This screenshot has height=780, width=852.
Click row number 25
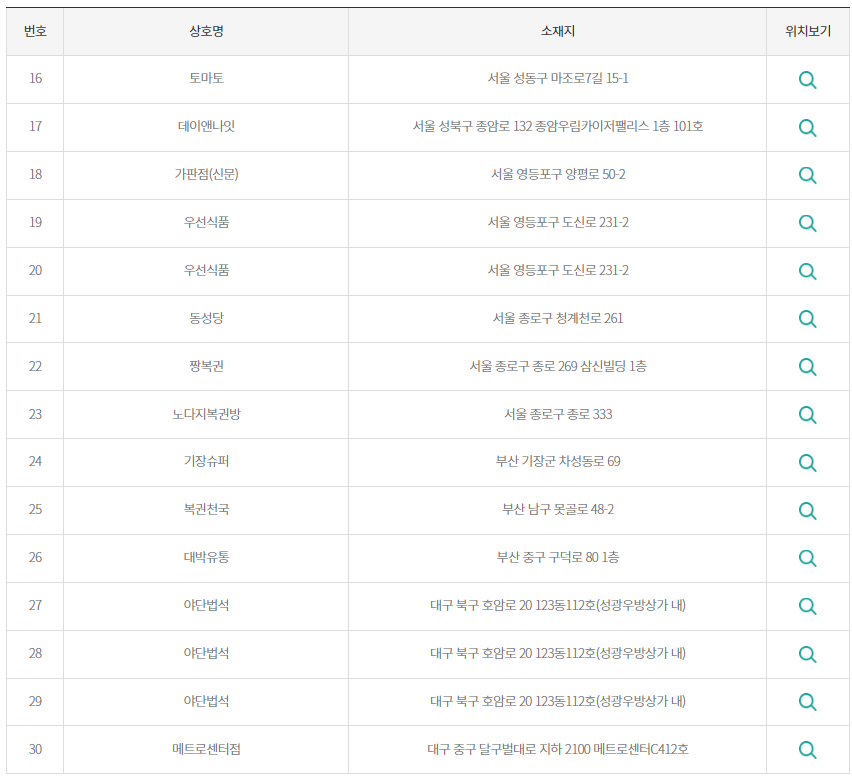(x=35, y=509)
